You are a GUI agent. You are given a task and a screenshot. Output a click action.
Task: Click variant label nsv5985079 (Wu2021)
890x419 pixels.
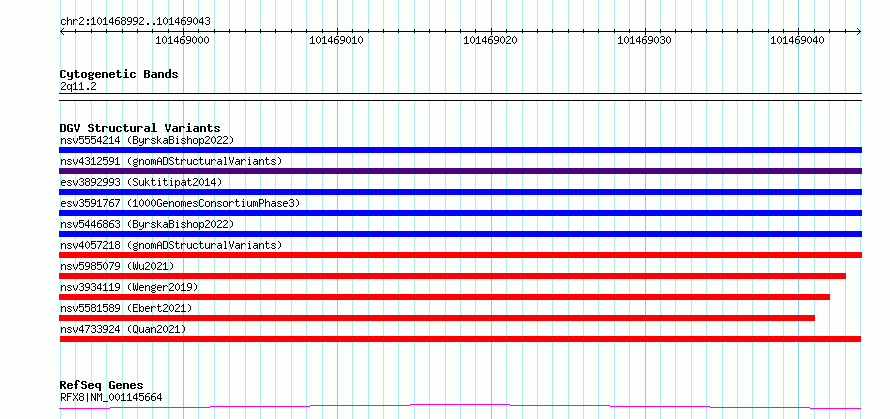click(x=117, y=266)
